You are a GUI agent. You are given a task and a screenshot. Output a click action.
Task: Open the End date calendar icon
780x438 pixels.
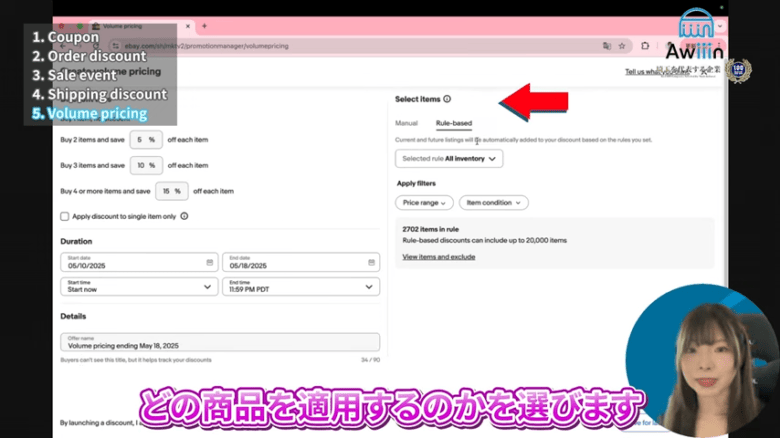coord(370,262)
